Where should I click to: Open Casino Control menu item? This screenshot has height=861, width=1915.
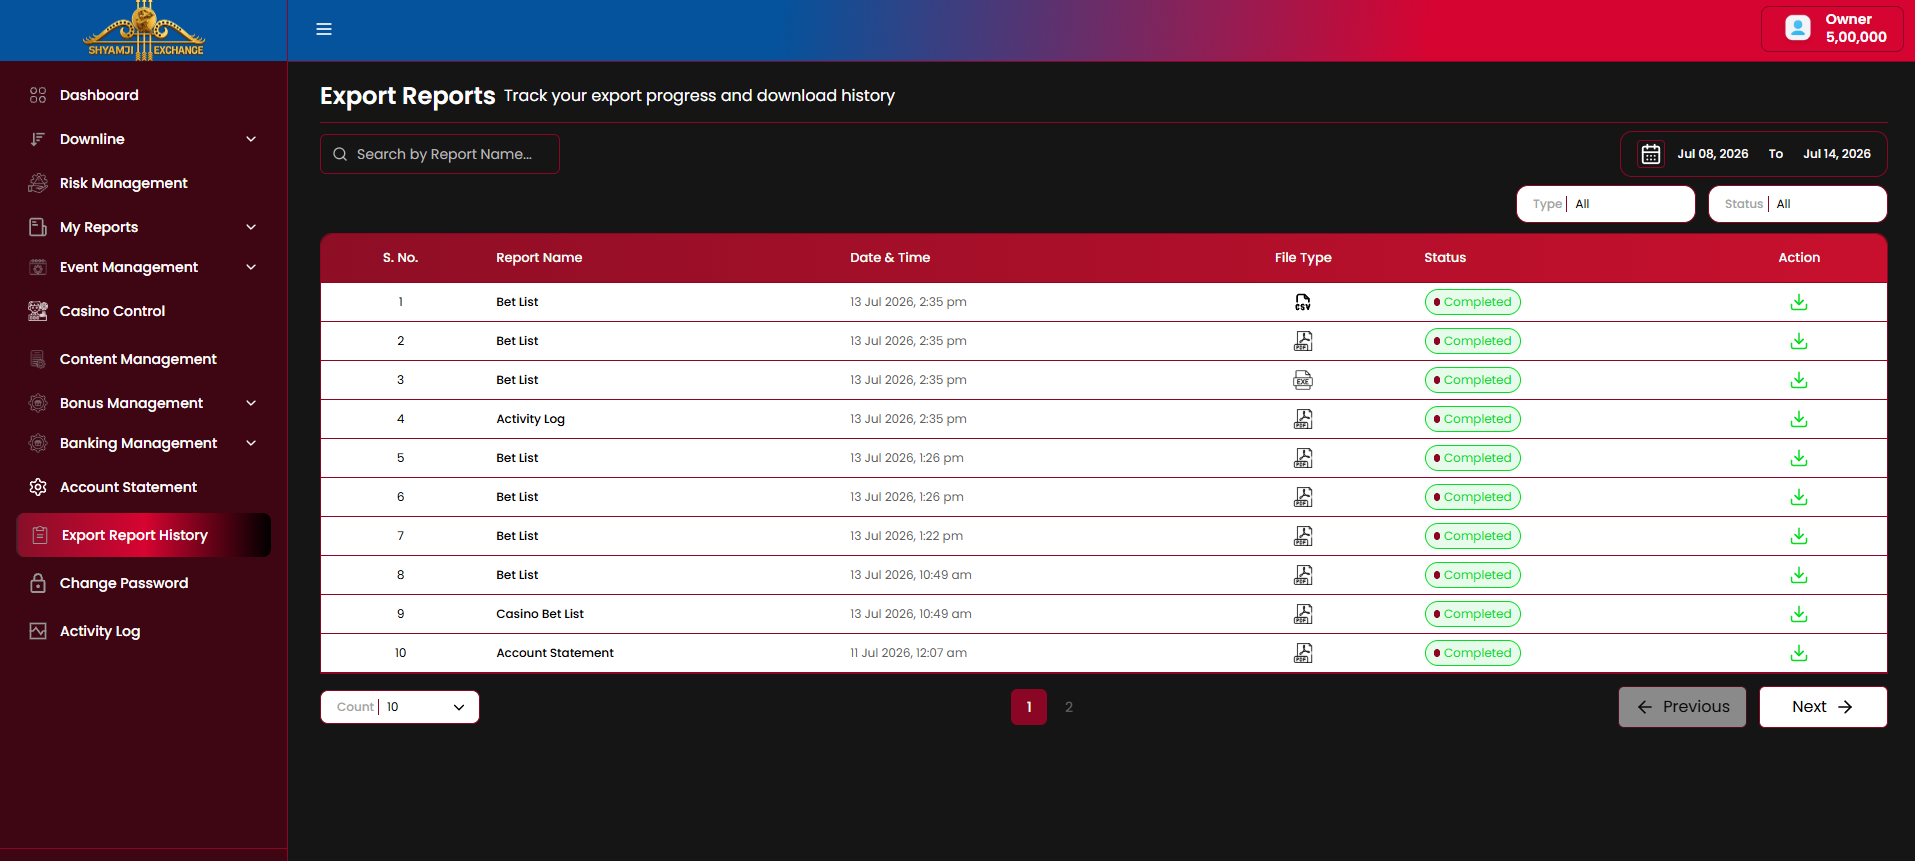[x=143, y=311]
